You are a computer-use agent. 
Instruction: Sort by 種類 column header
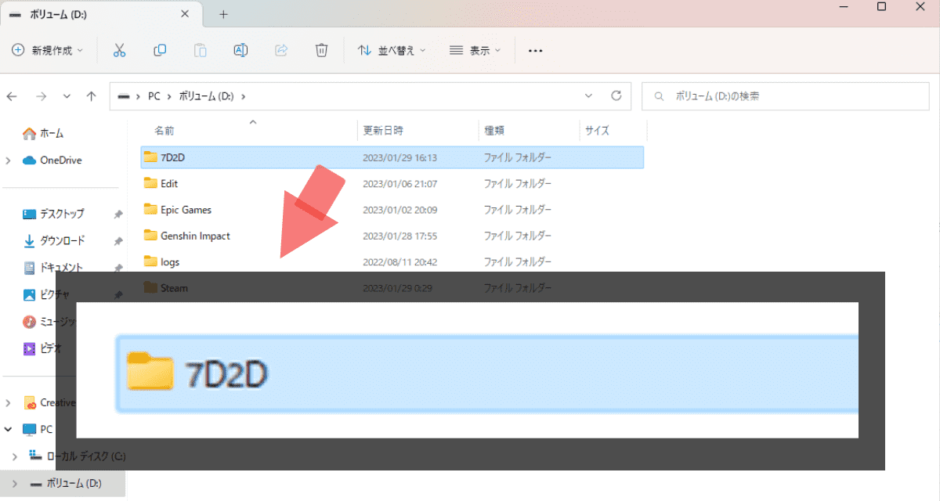tap(495, 131)
